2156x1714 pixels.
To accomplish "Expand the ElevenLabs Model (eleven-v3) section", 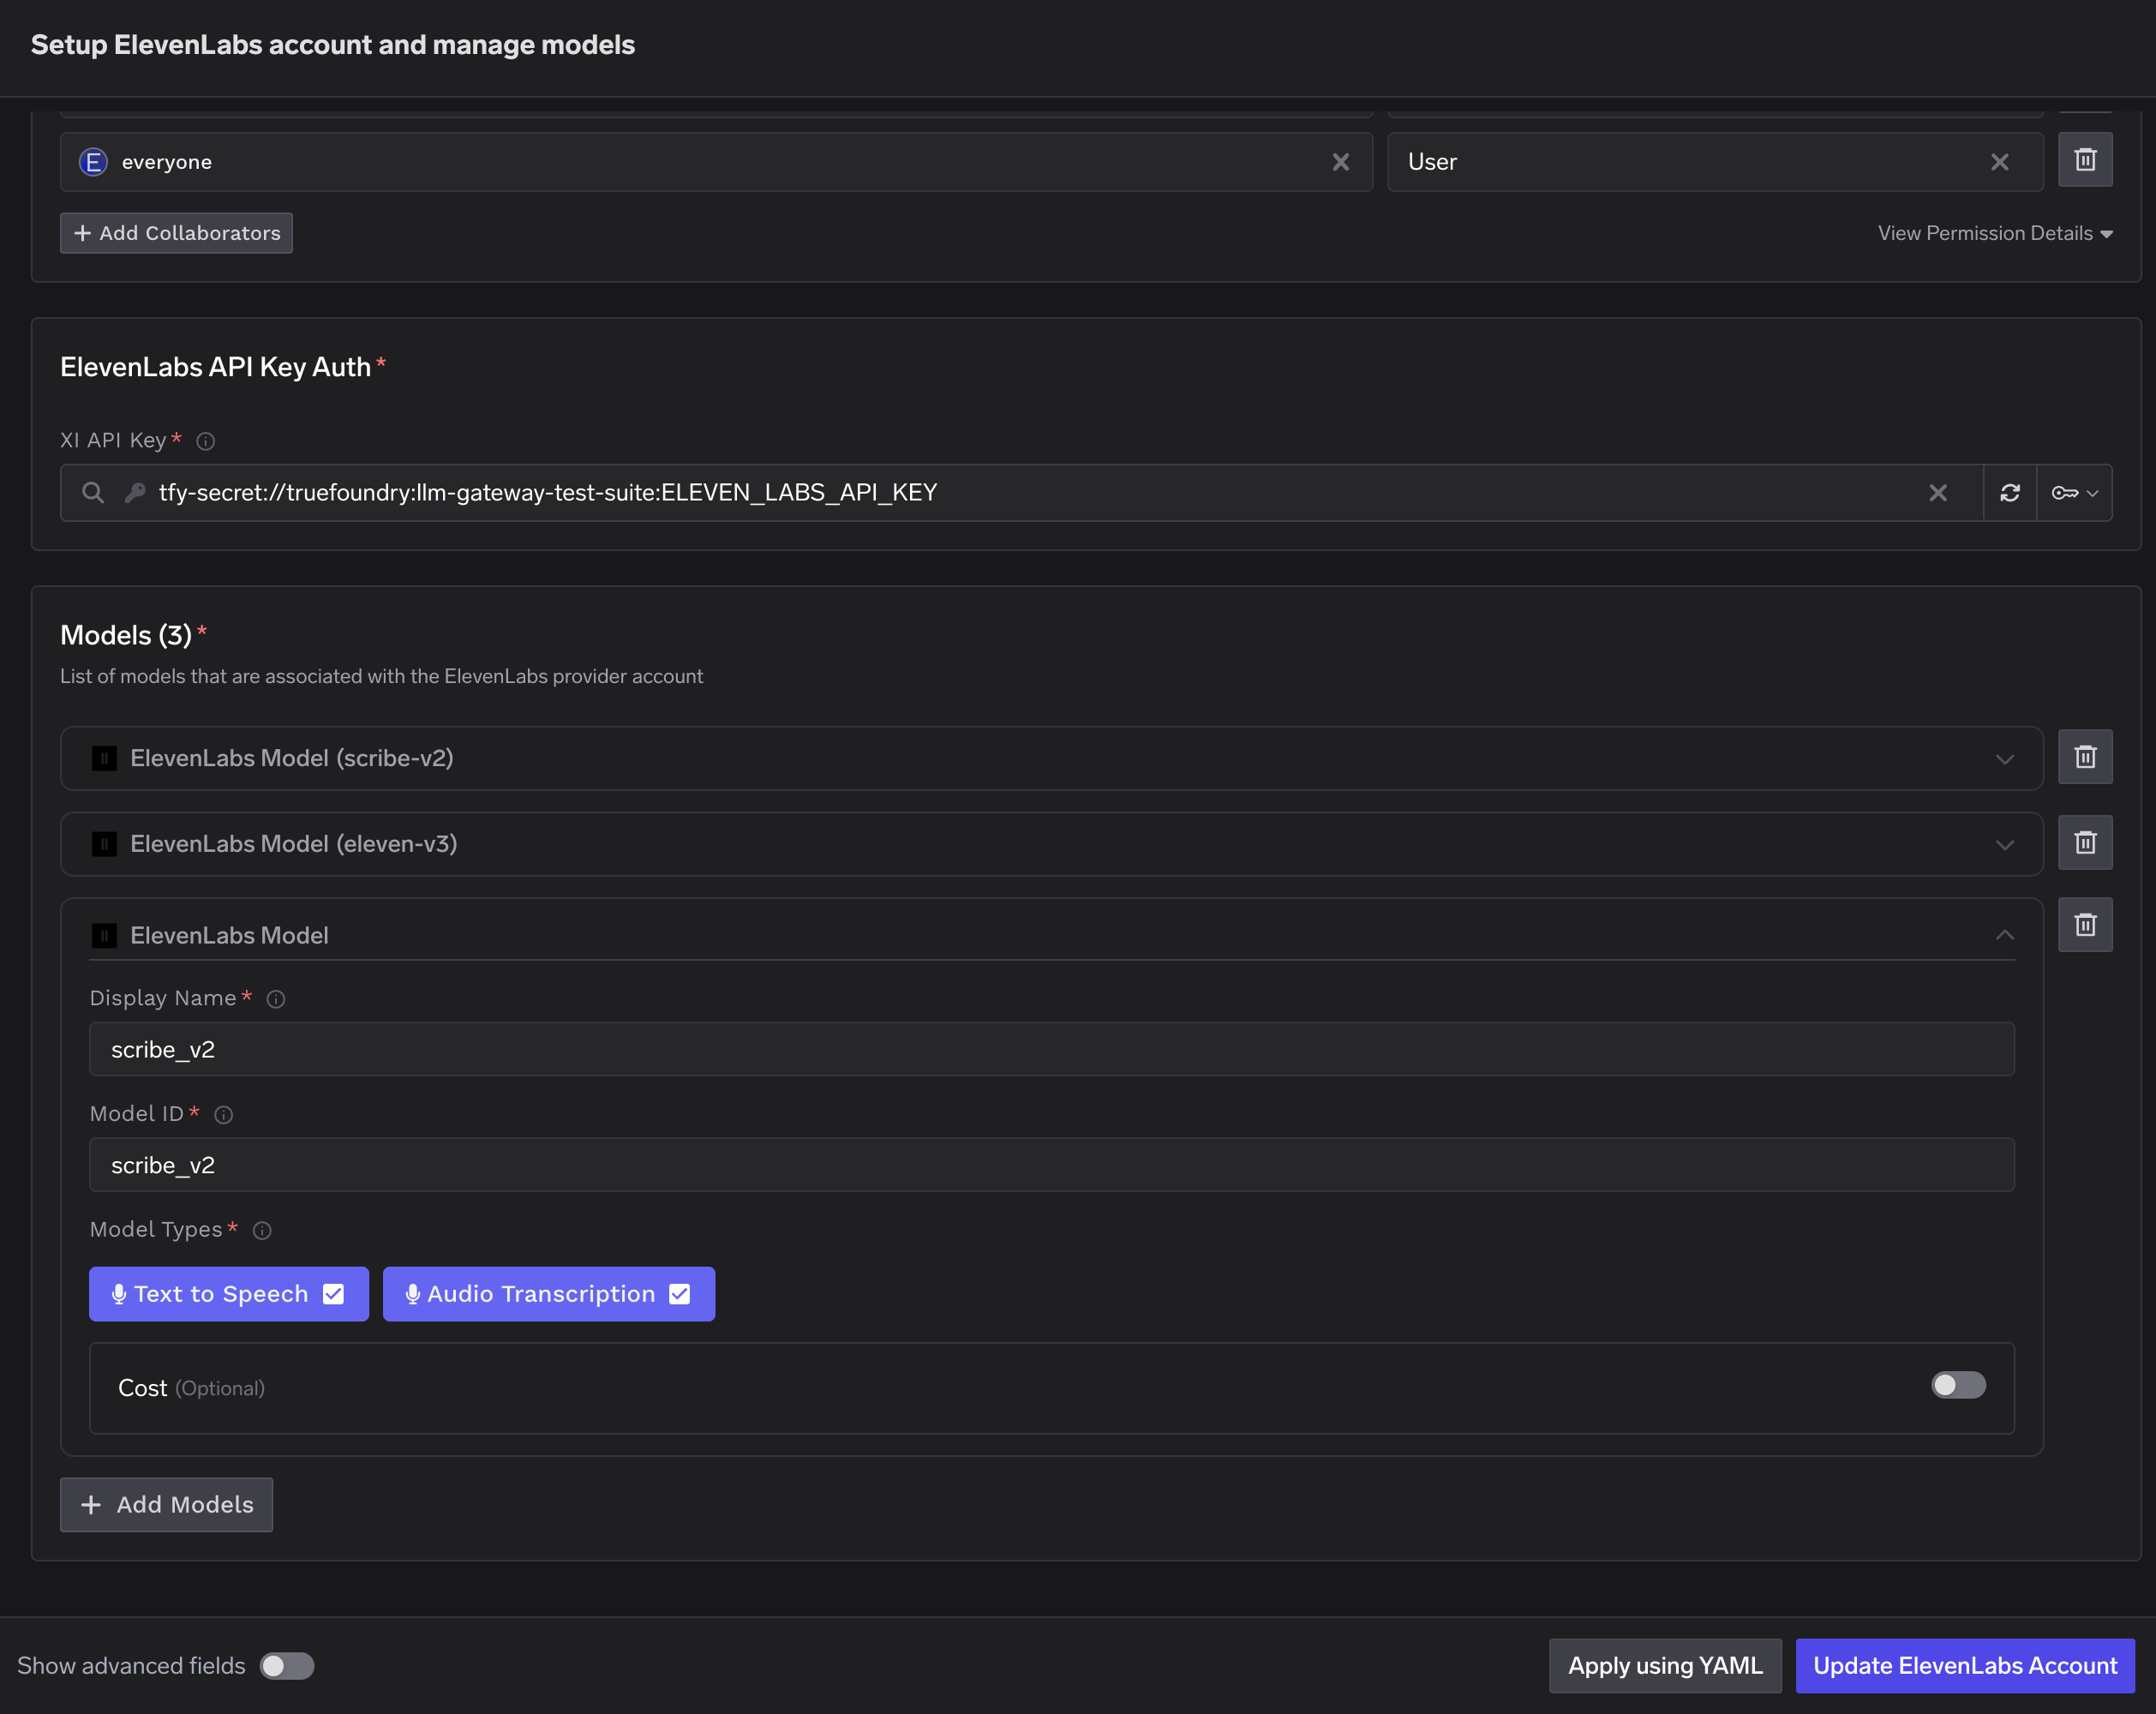I will 2005,844.
